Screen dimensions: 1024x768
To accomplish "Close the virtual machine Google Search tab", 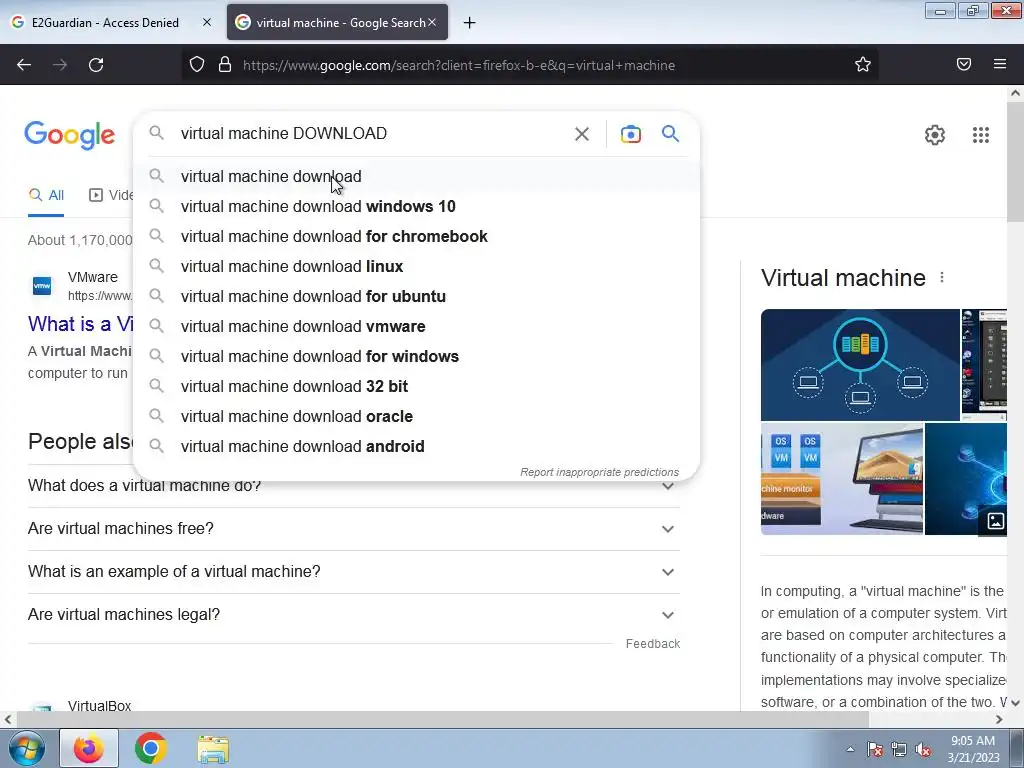I will coord(432,22).
